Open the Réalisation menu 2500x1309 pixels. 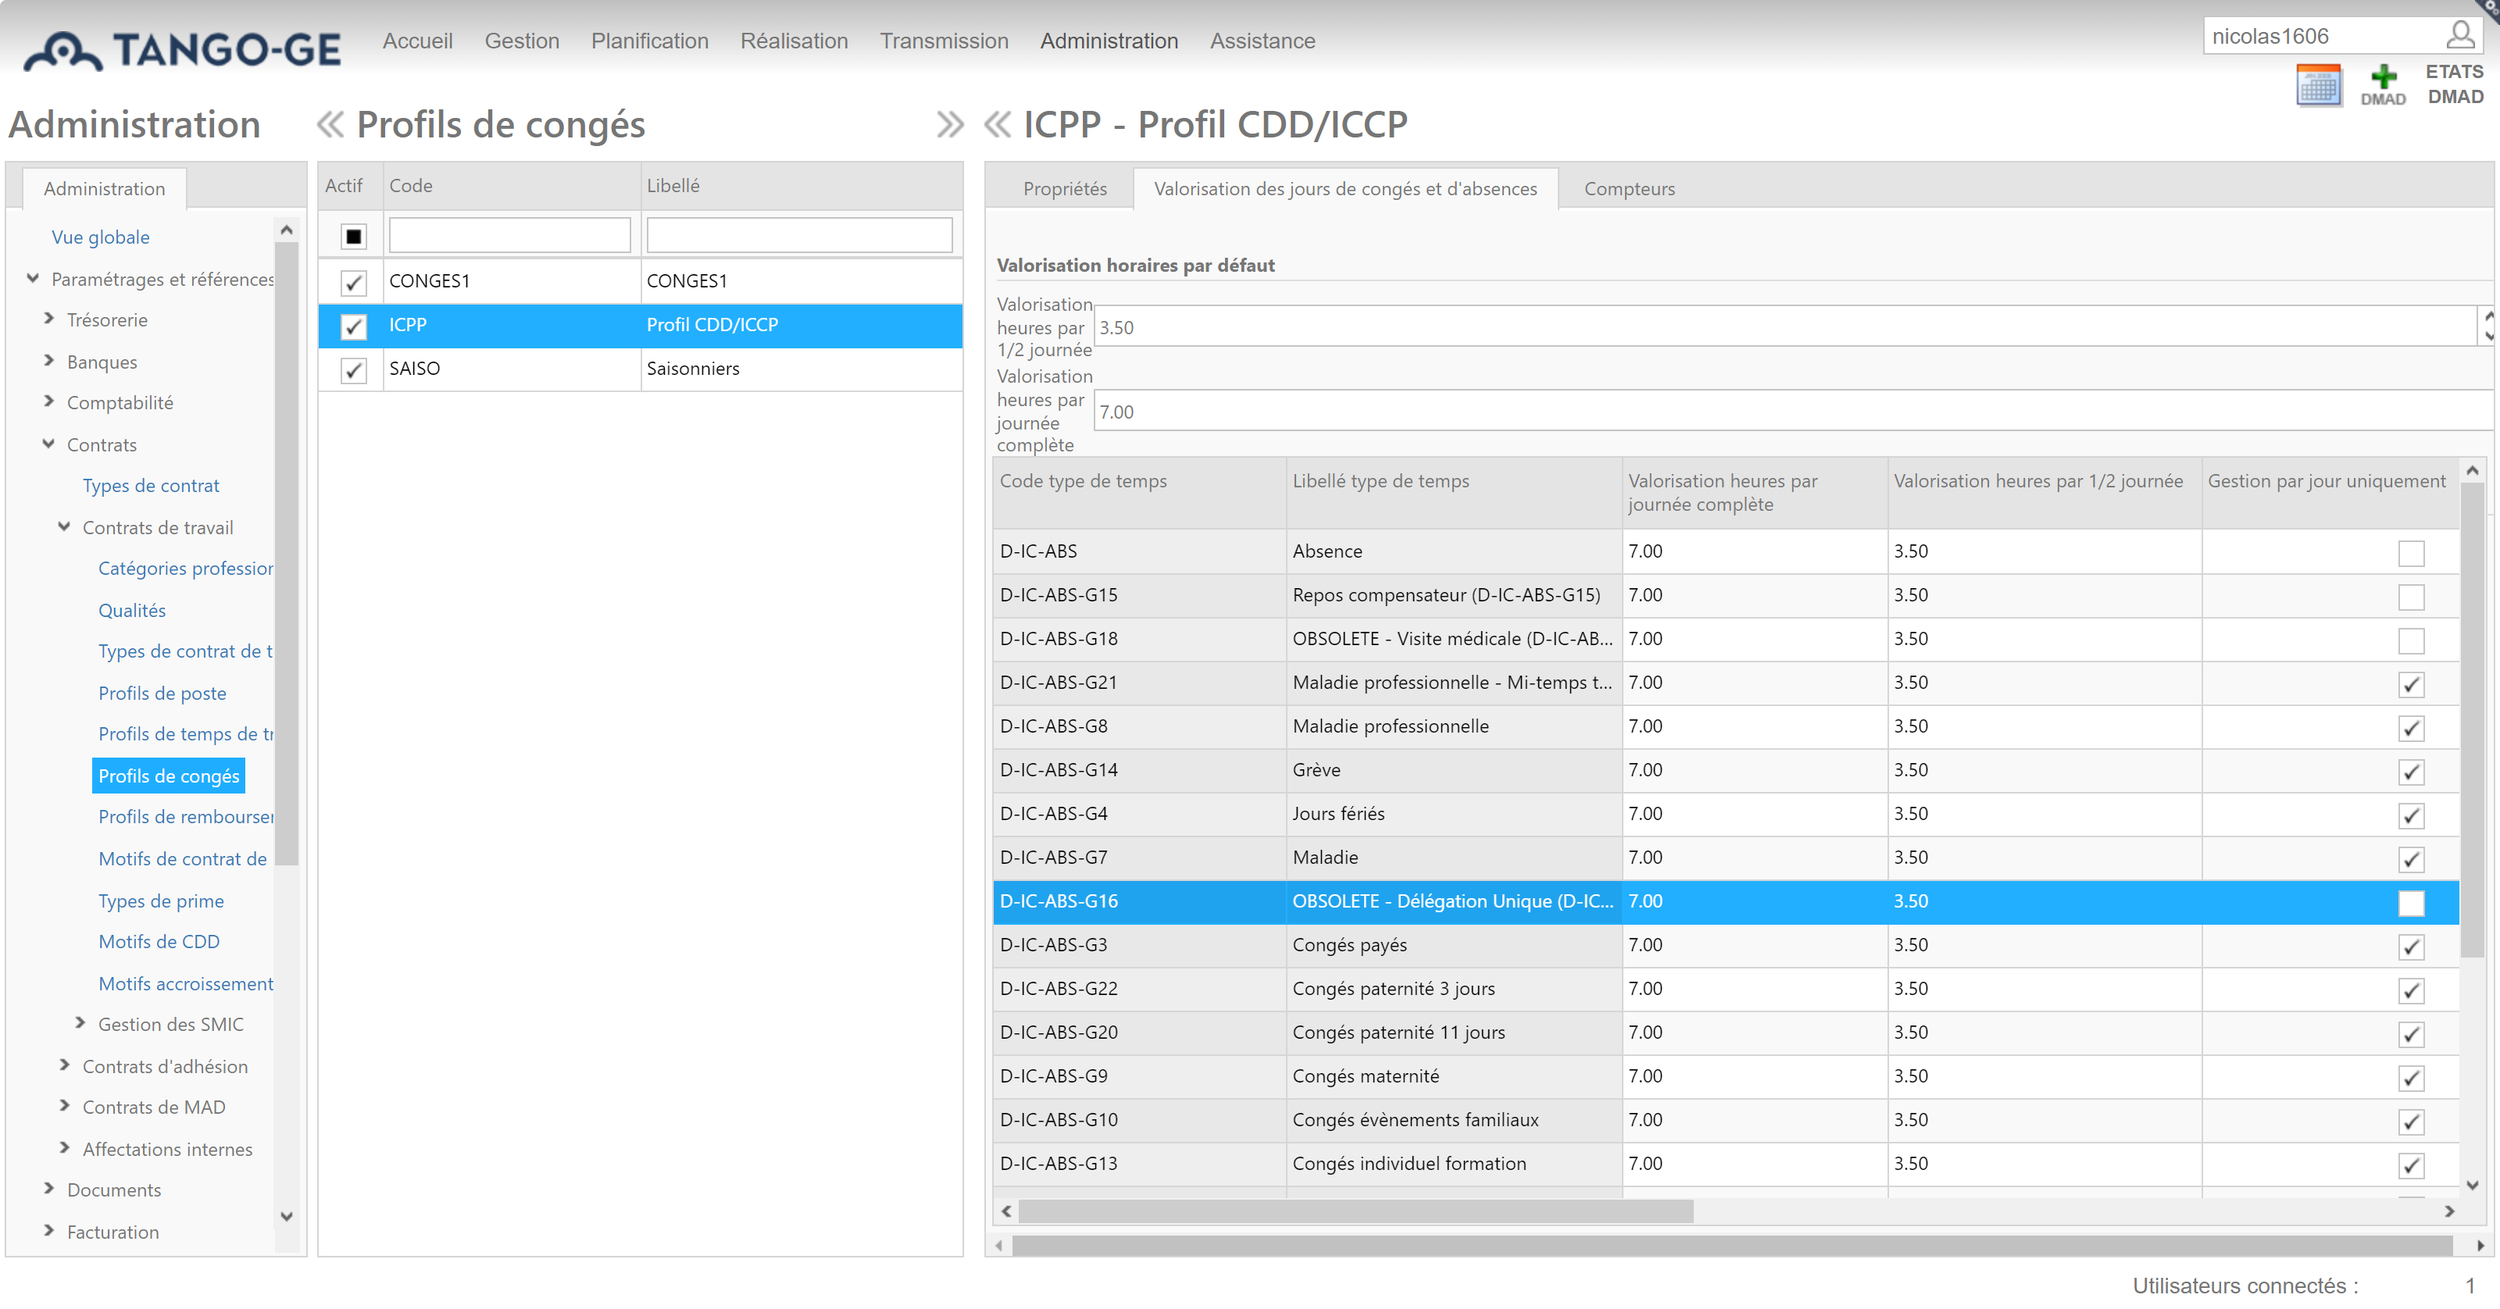pyautogui.click(x=794, y=41)
